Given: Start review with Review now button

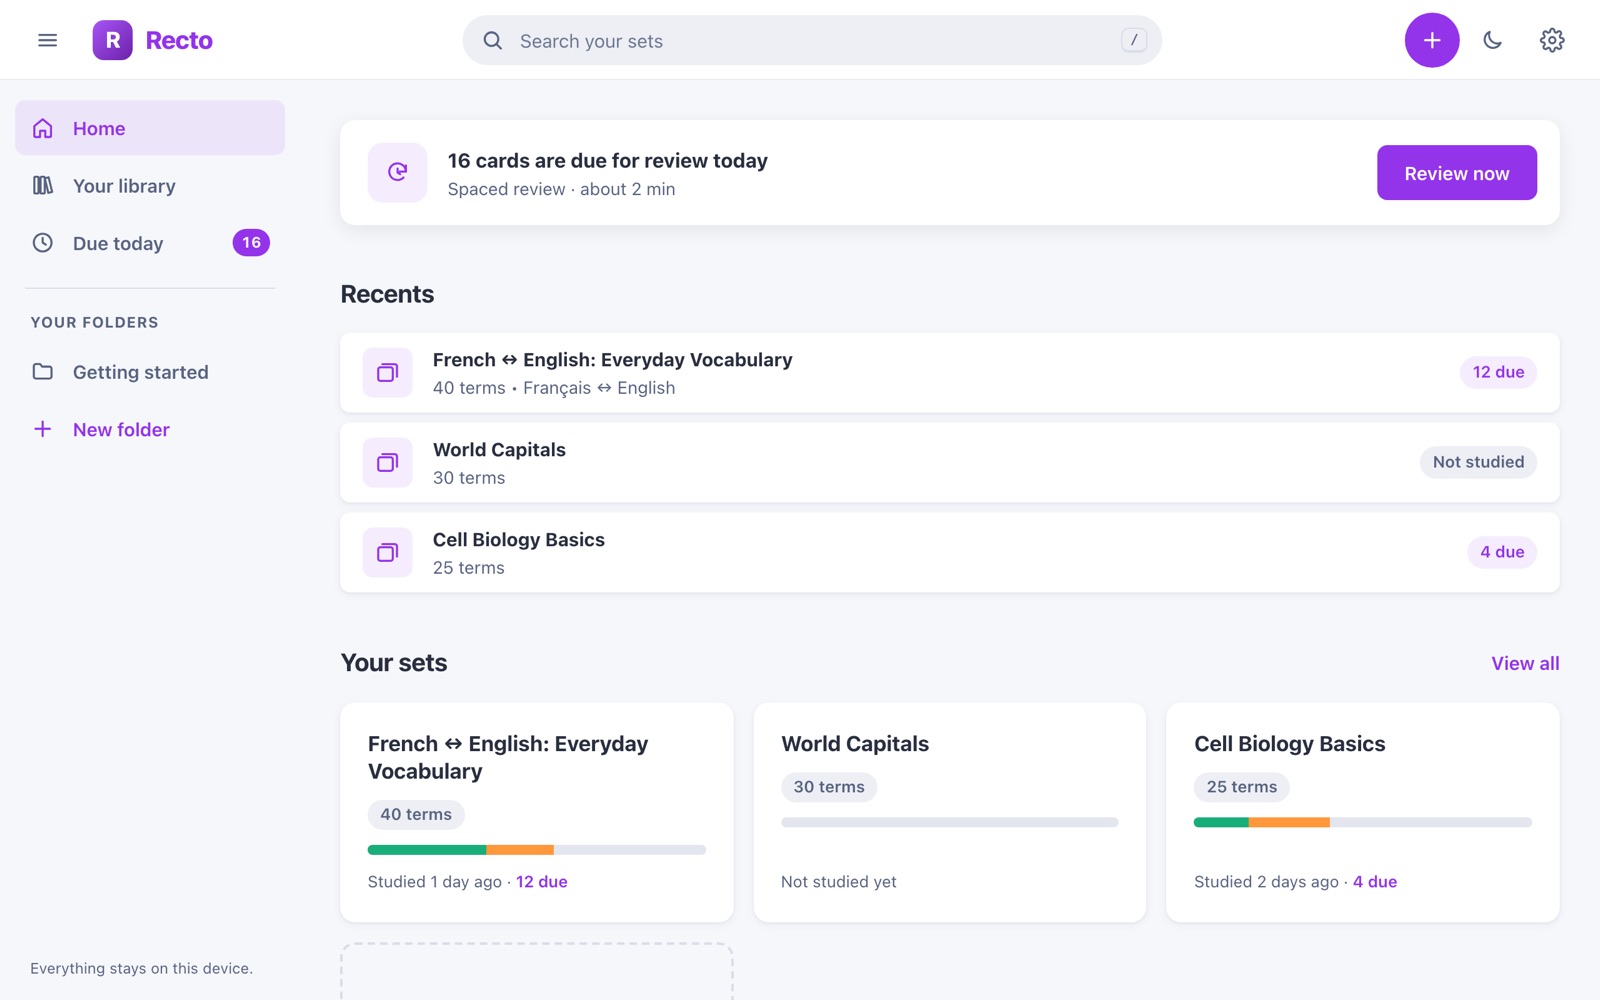Looking at the screenshot, I should coord(1456,173).
